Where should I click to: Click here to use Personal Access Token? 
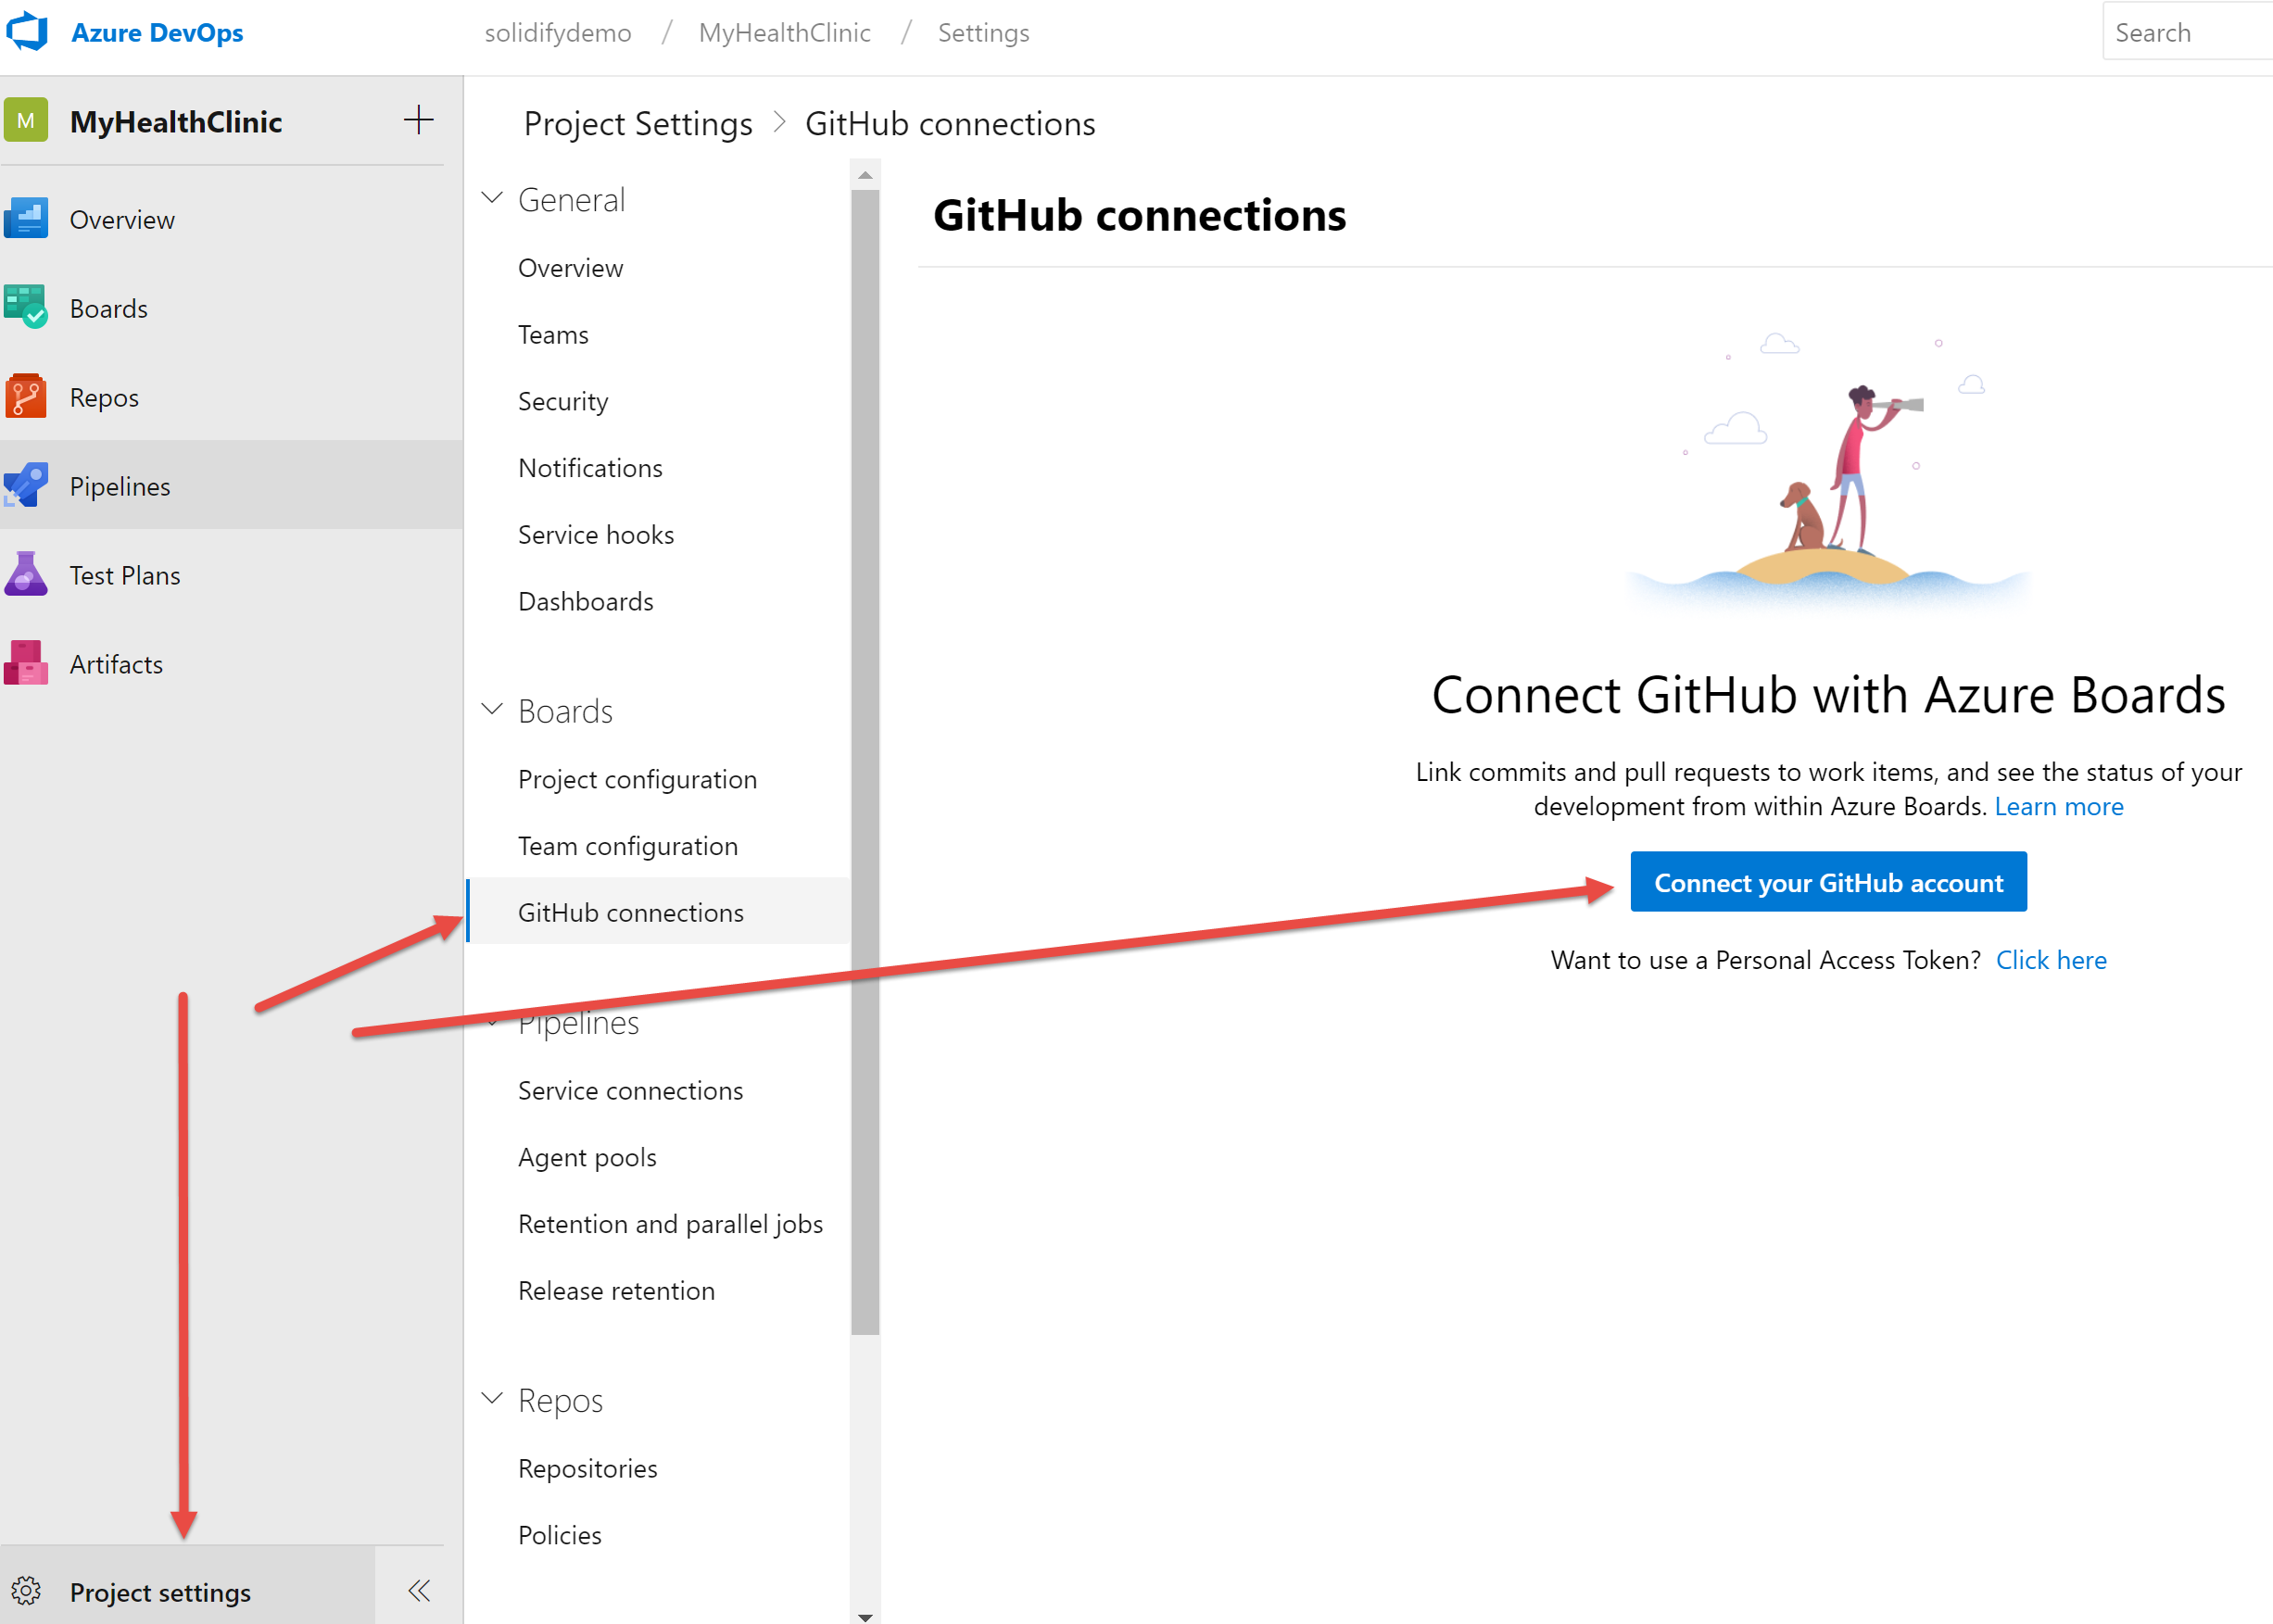[x=2051, y=961]
